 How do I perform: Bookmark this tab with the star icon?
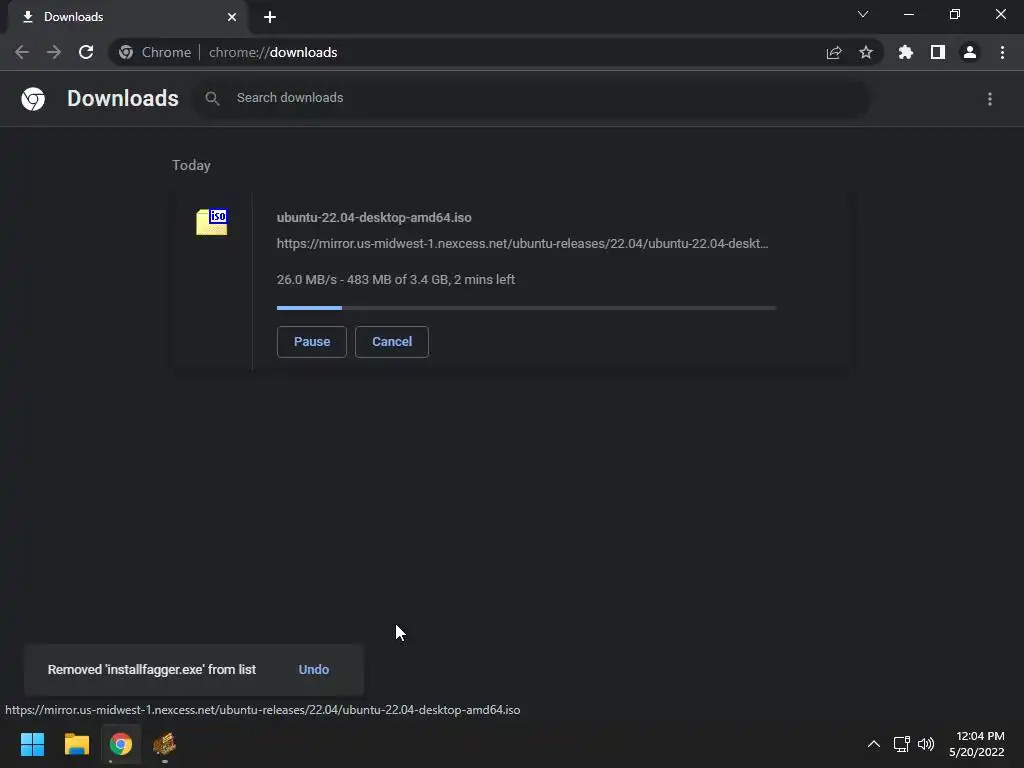tap(866, 52)
